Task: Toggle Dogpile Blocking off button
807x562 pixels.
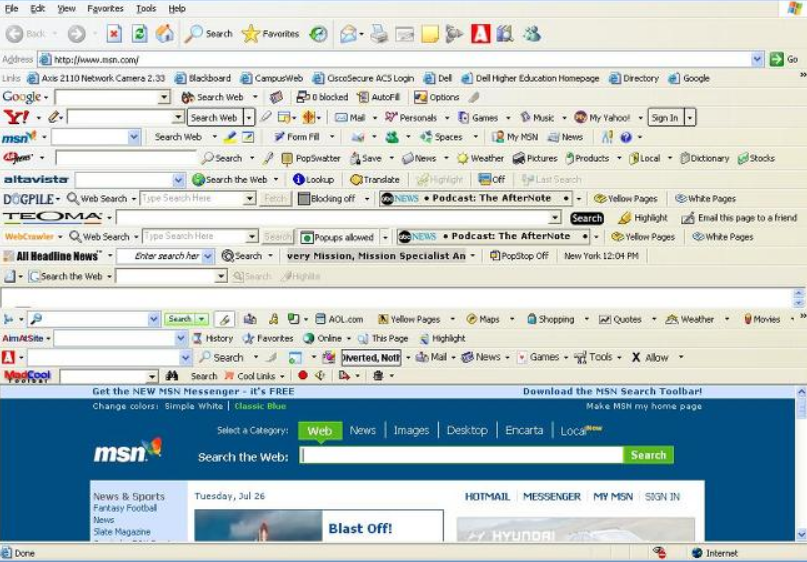Action: click(x=327, y=199)
